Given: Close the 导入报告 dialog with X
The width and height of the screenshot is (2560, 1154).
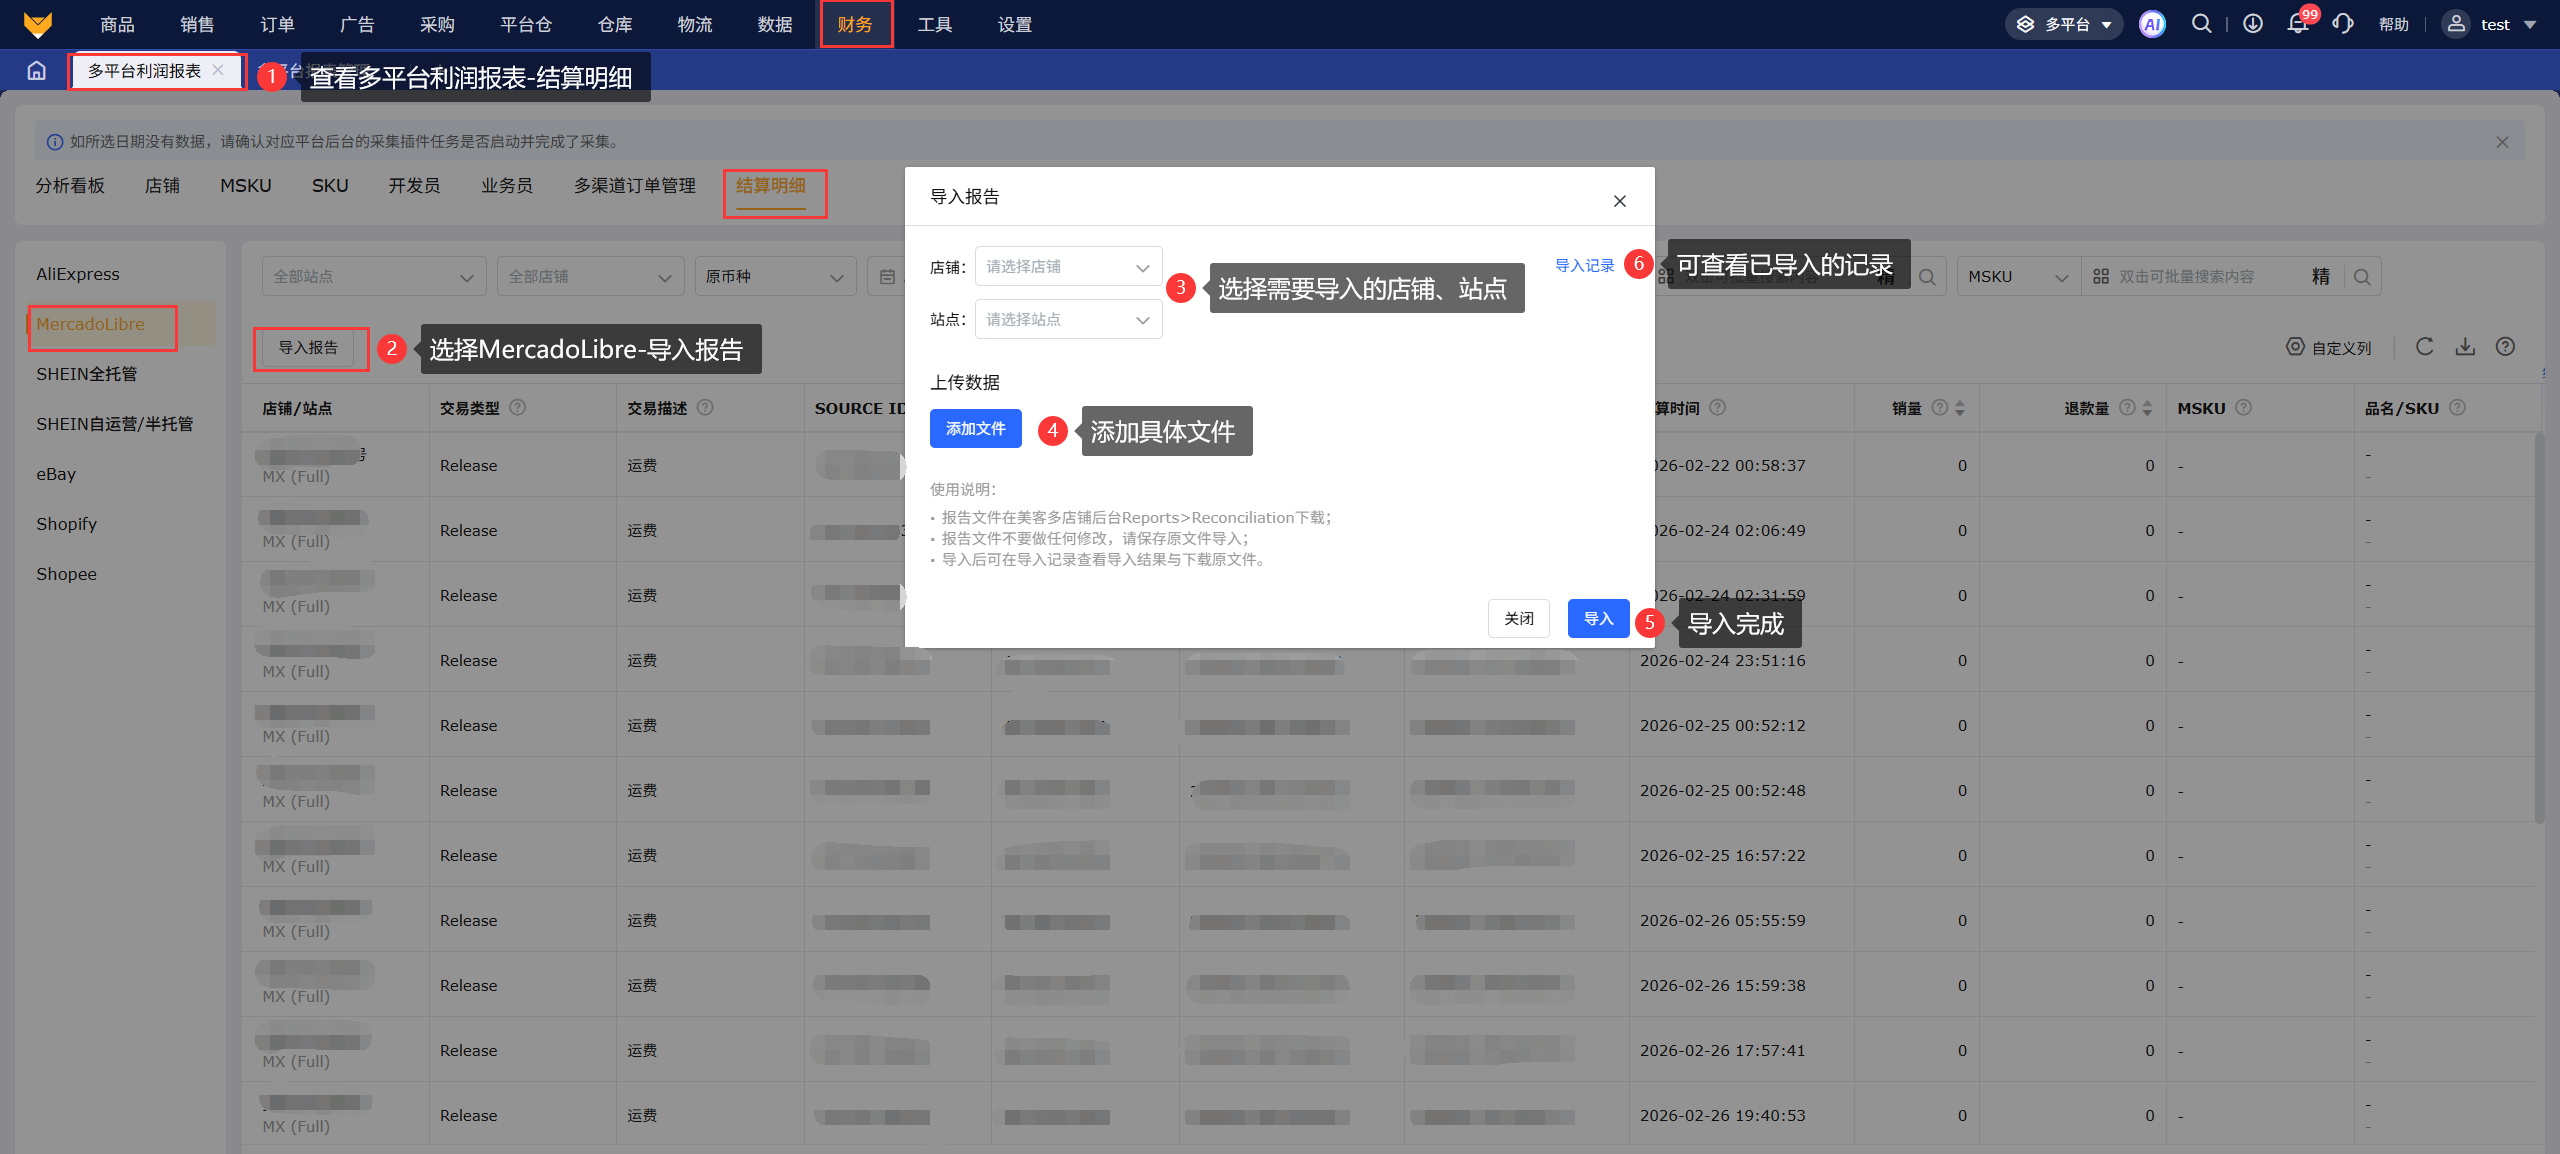Looking at the screenshot, I should pos(1619,201).
